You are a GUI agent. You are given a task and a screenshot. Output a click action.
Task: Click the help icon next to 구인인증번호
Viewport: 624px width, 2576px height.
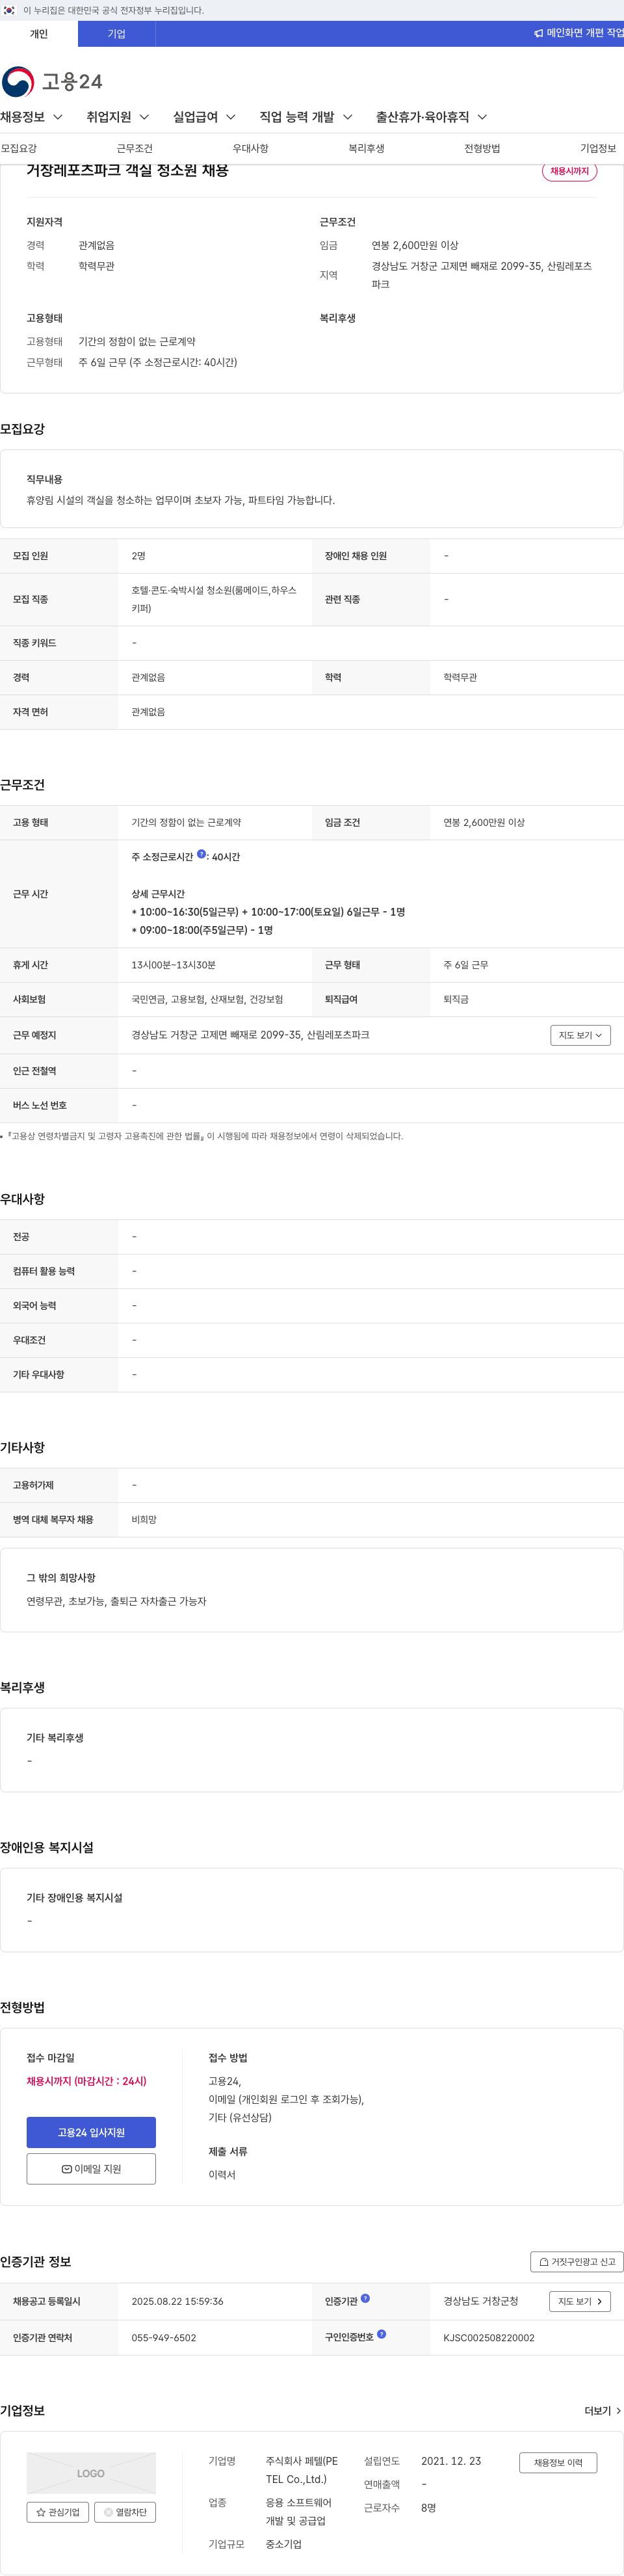pos(381,2334)
